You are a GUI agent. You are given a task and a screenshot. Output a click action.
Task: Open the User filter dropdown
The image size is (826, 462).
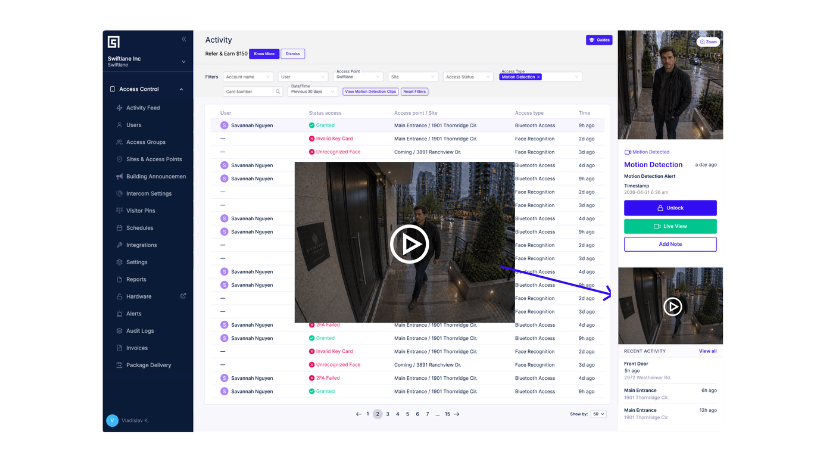pos(303,77)
